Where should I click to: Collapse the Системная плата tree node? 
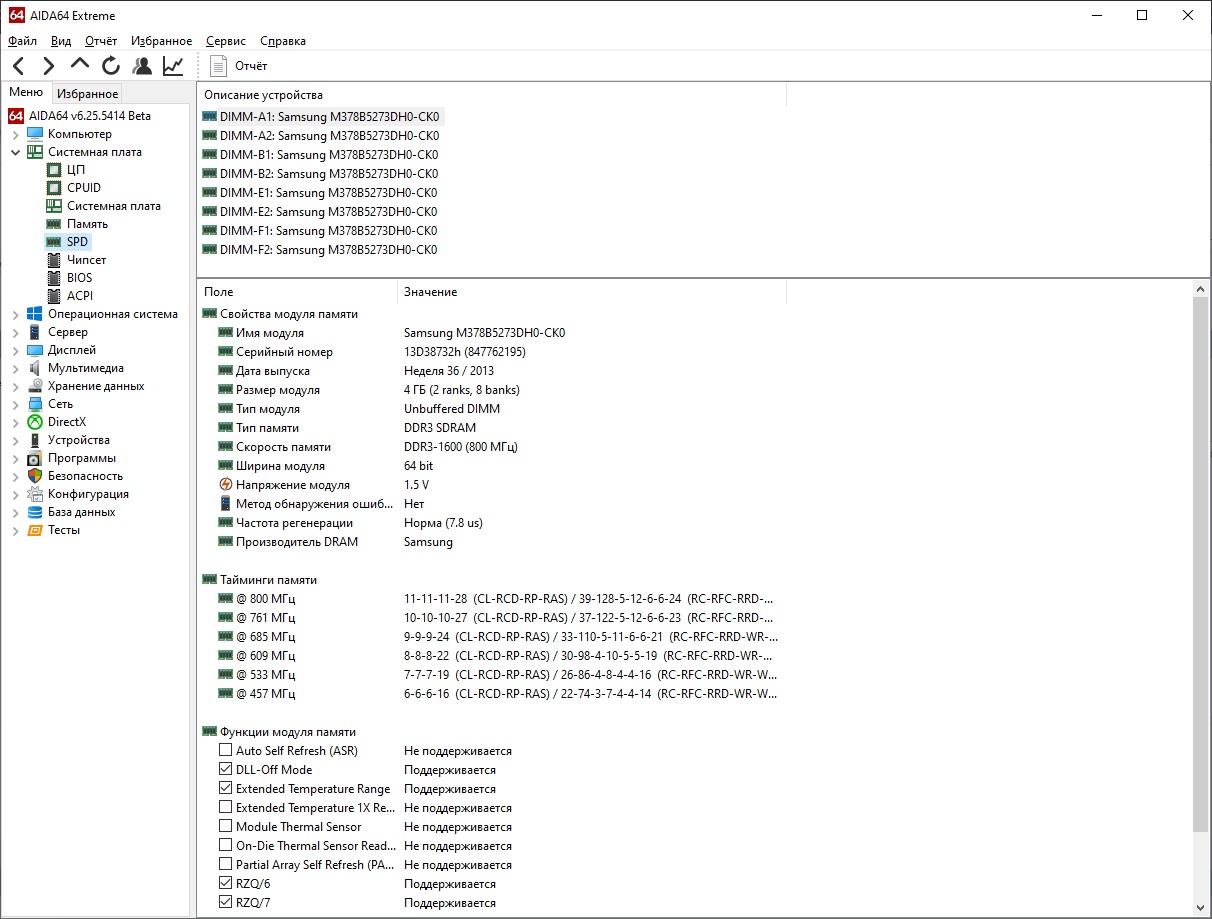tap(15, 152)
